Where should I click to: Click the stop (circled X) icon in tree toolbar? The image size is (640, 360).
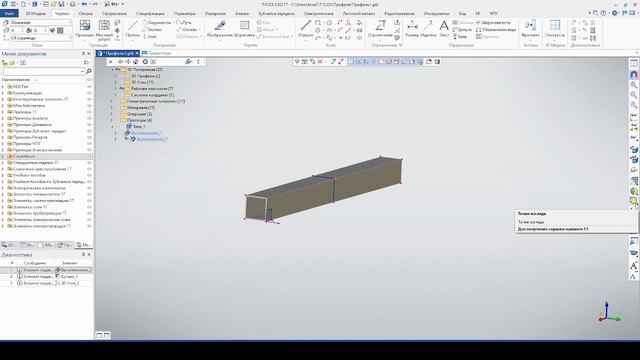145,62
